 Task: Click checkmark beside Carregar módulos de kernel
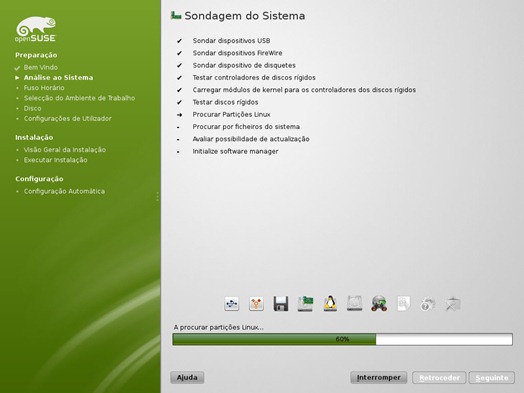point(179,90)
